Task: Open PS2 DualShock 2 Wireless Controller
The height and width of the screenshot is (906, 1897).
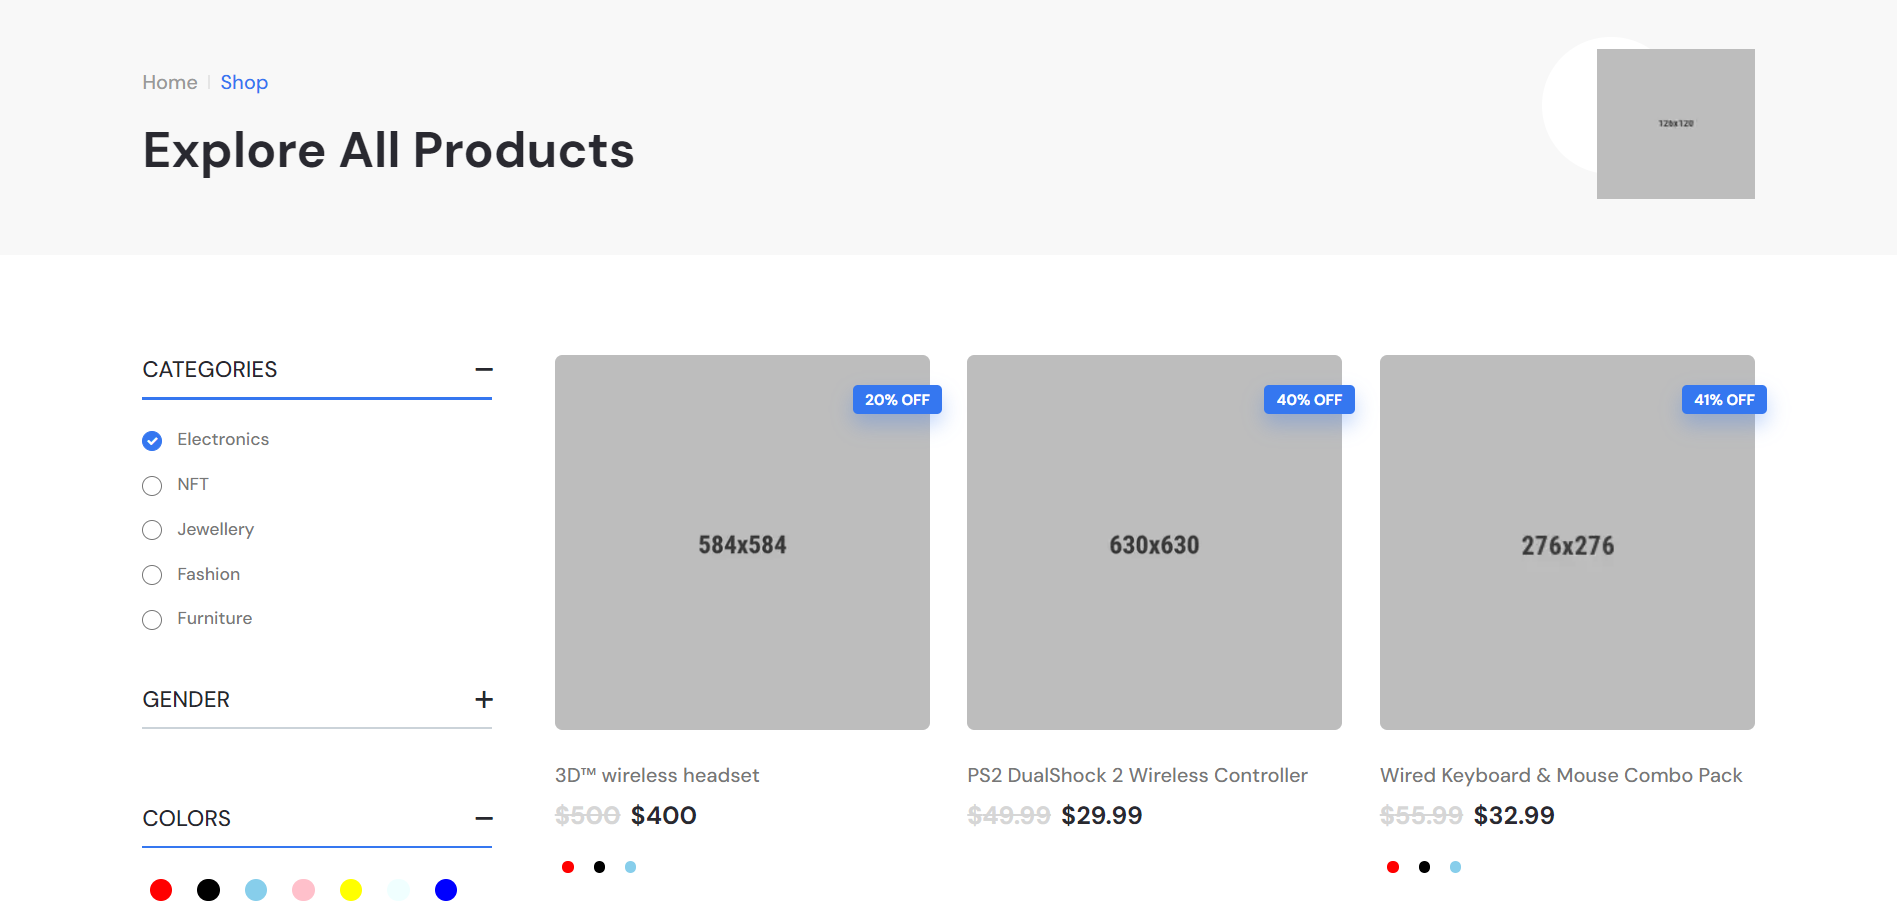Action: pos(1137,776)
